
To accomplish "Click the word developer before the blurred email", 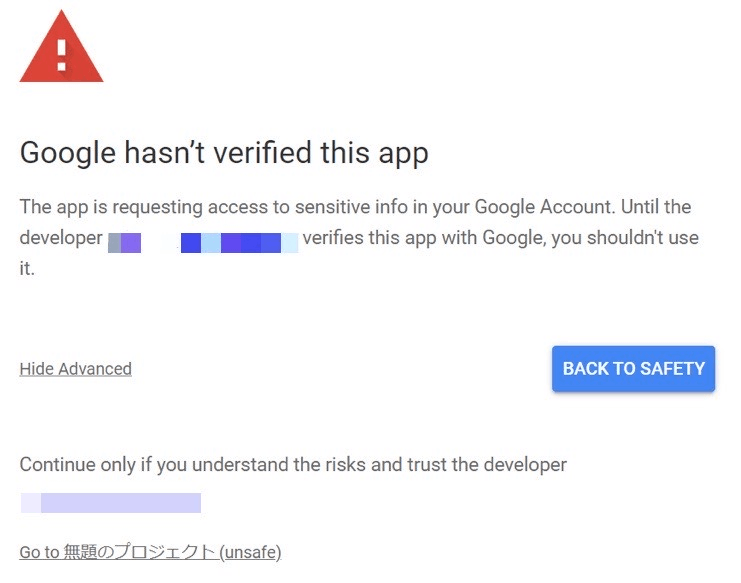I will [x=61, y=238].
